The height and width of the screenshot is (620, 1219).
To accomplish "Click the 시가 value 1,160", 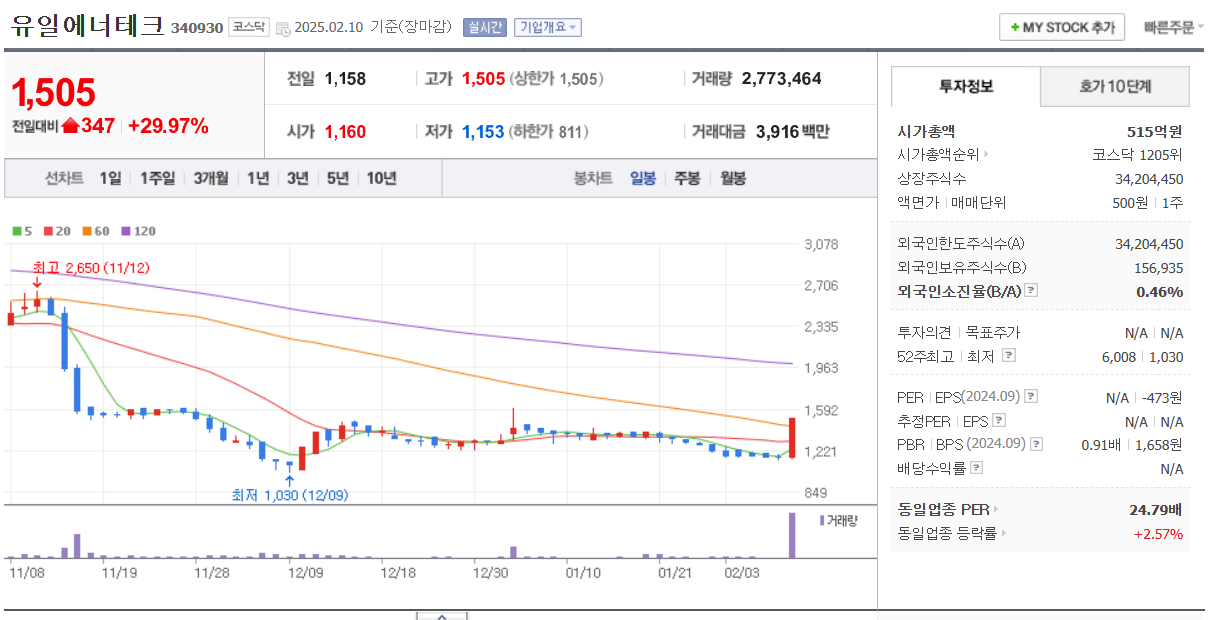I will tap(345, 131).
